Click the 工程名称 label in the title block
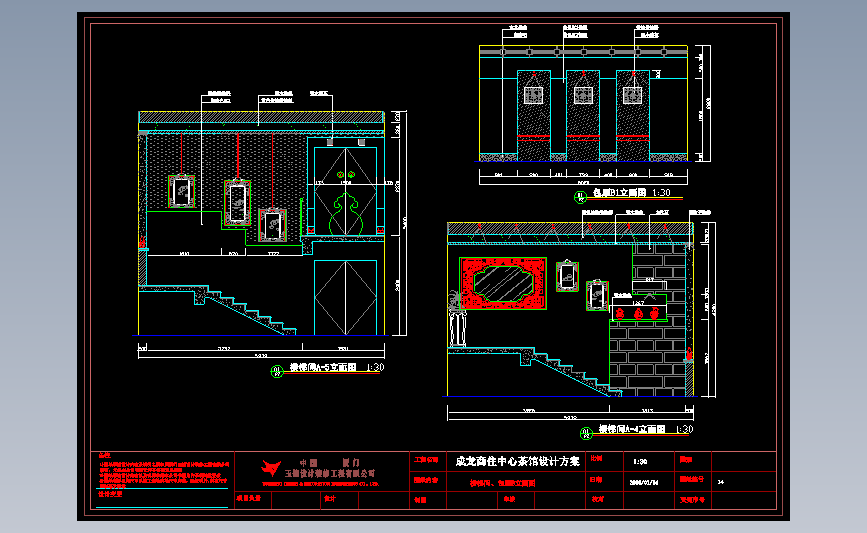The image size is (867, 533). (426, 459)
